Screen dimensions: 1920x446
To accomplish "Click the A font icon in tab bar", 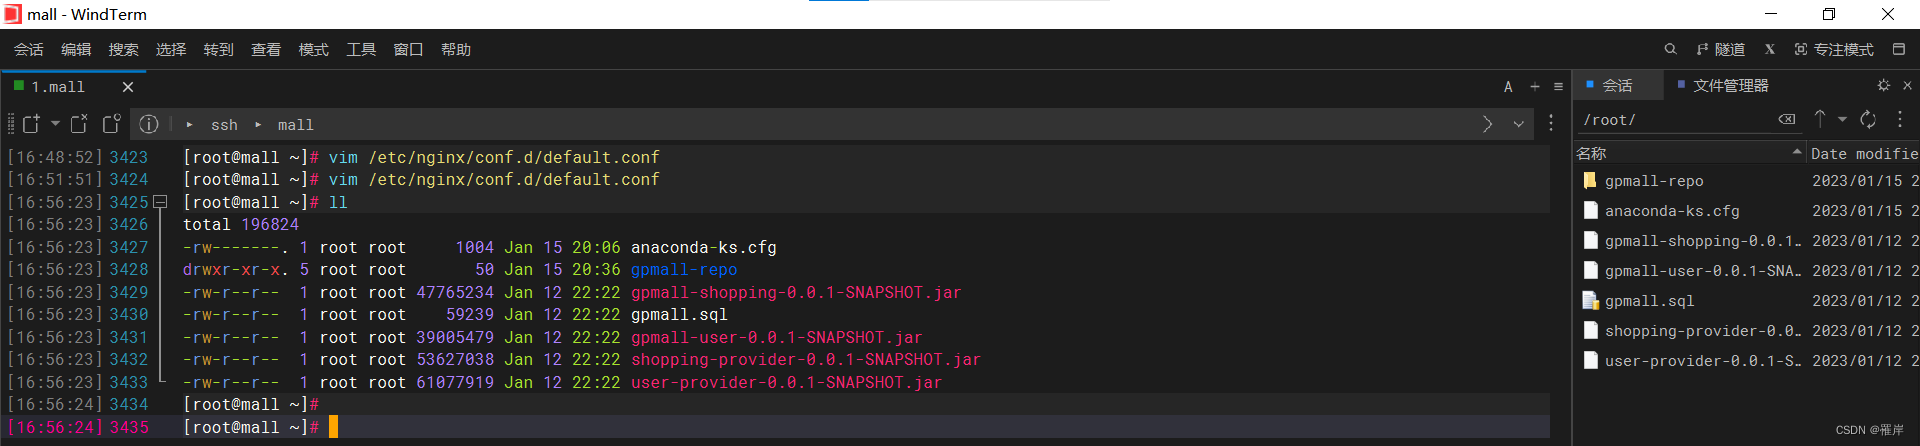I will tap(1508, 87).
